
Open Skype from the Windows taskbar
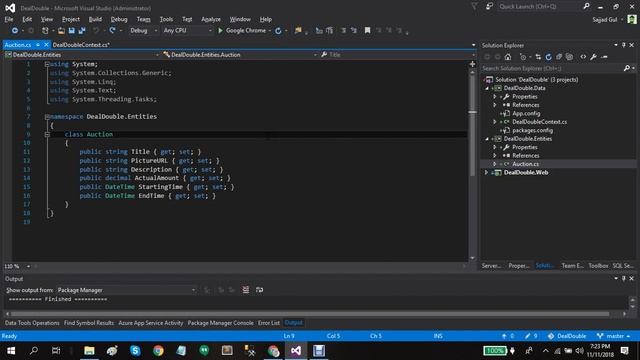click(135, 351)
